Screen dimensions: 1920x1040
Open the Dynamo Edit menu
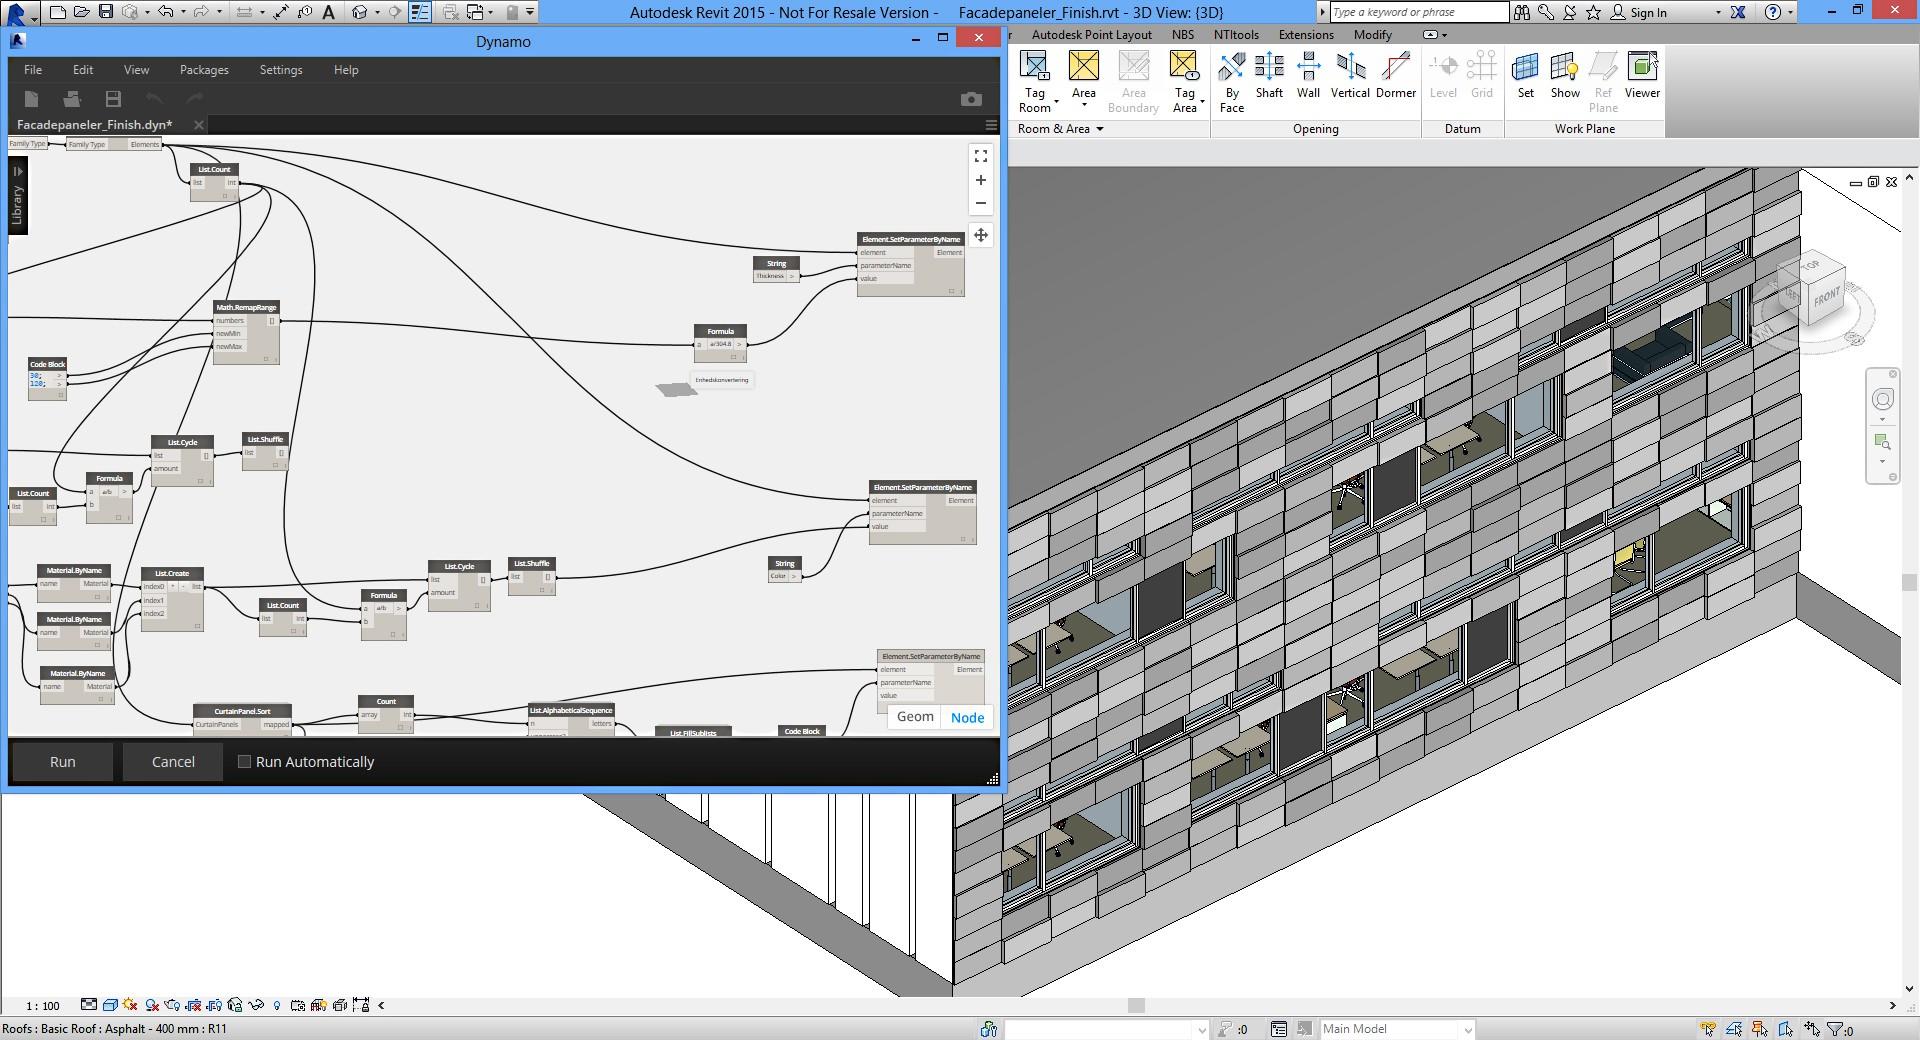click(83, 70)
